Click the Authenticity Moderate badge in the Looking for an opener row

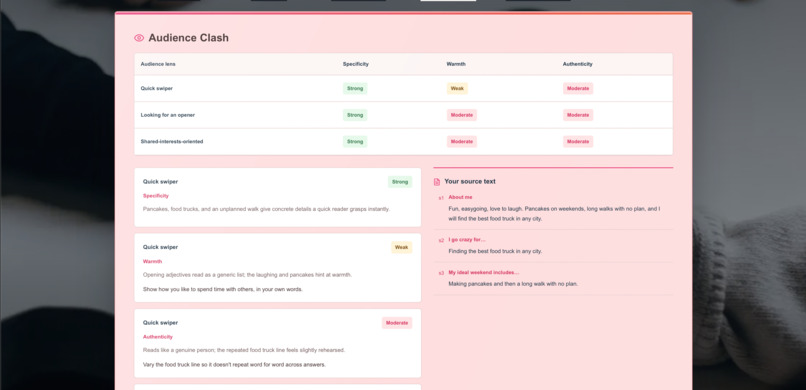[x=578, y=115]
